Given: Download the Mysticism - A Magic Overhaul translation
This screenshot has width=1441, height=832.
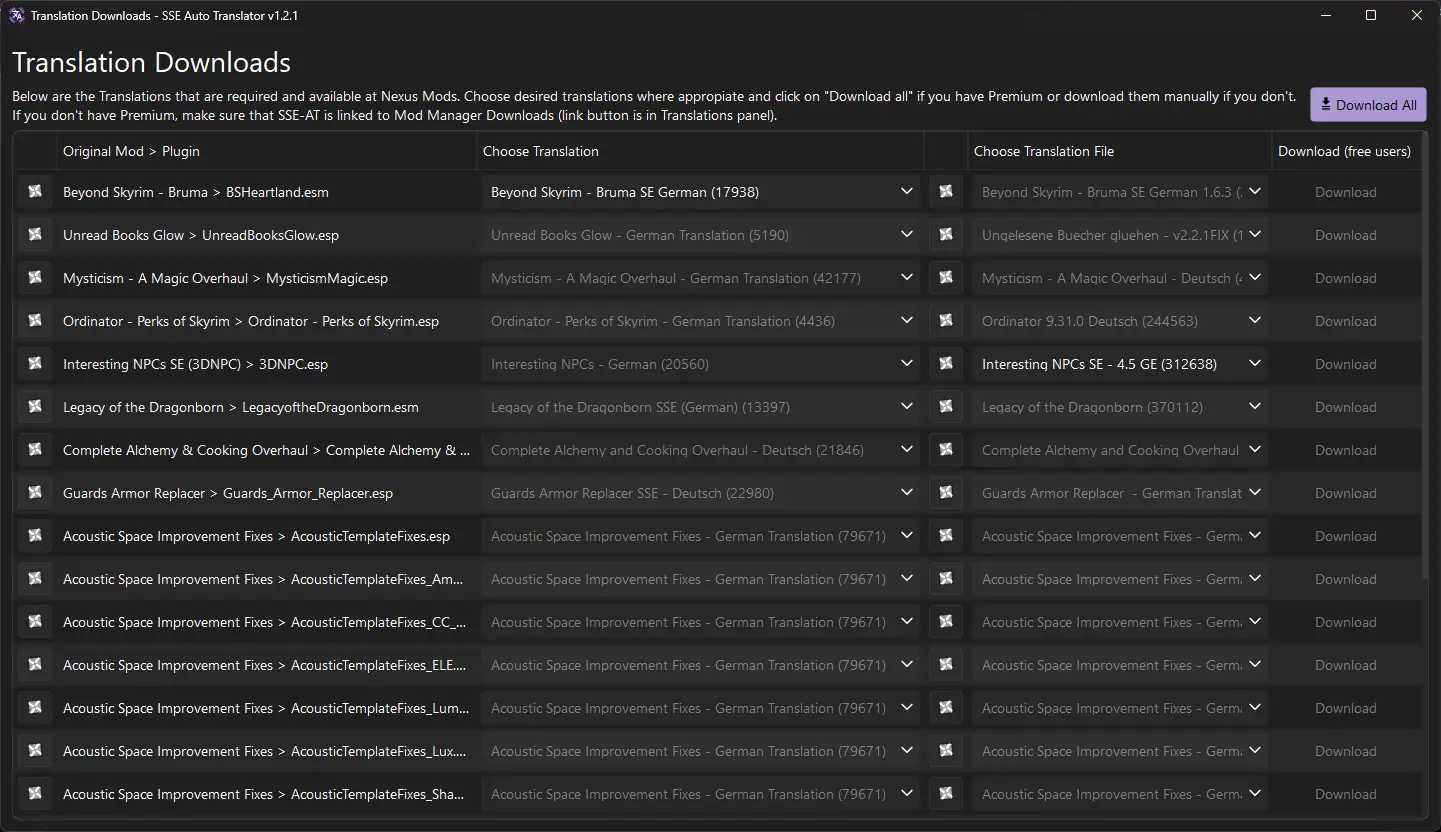Looking at the screenshot, I should 1345,278.
